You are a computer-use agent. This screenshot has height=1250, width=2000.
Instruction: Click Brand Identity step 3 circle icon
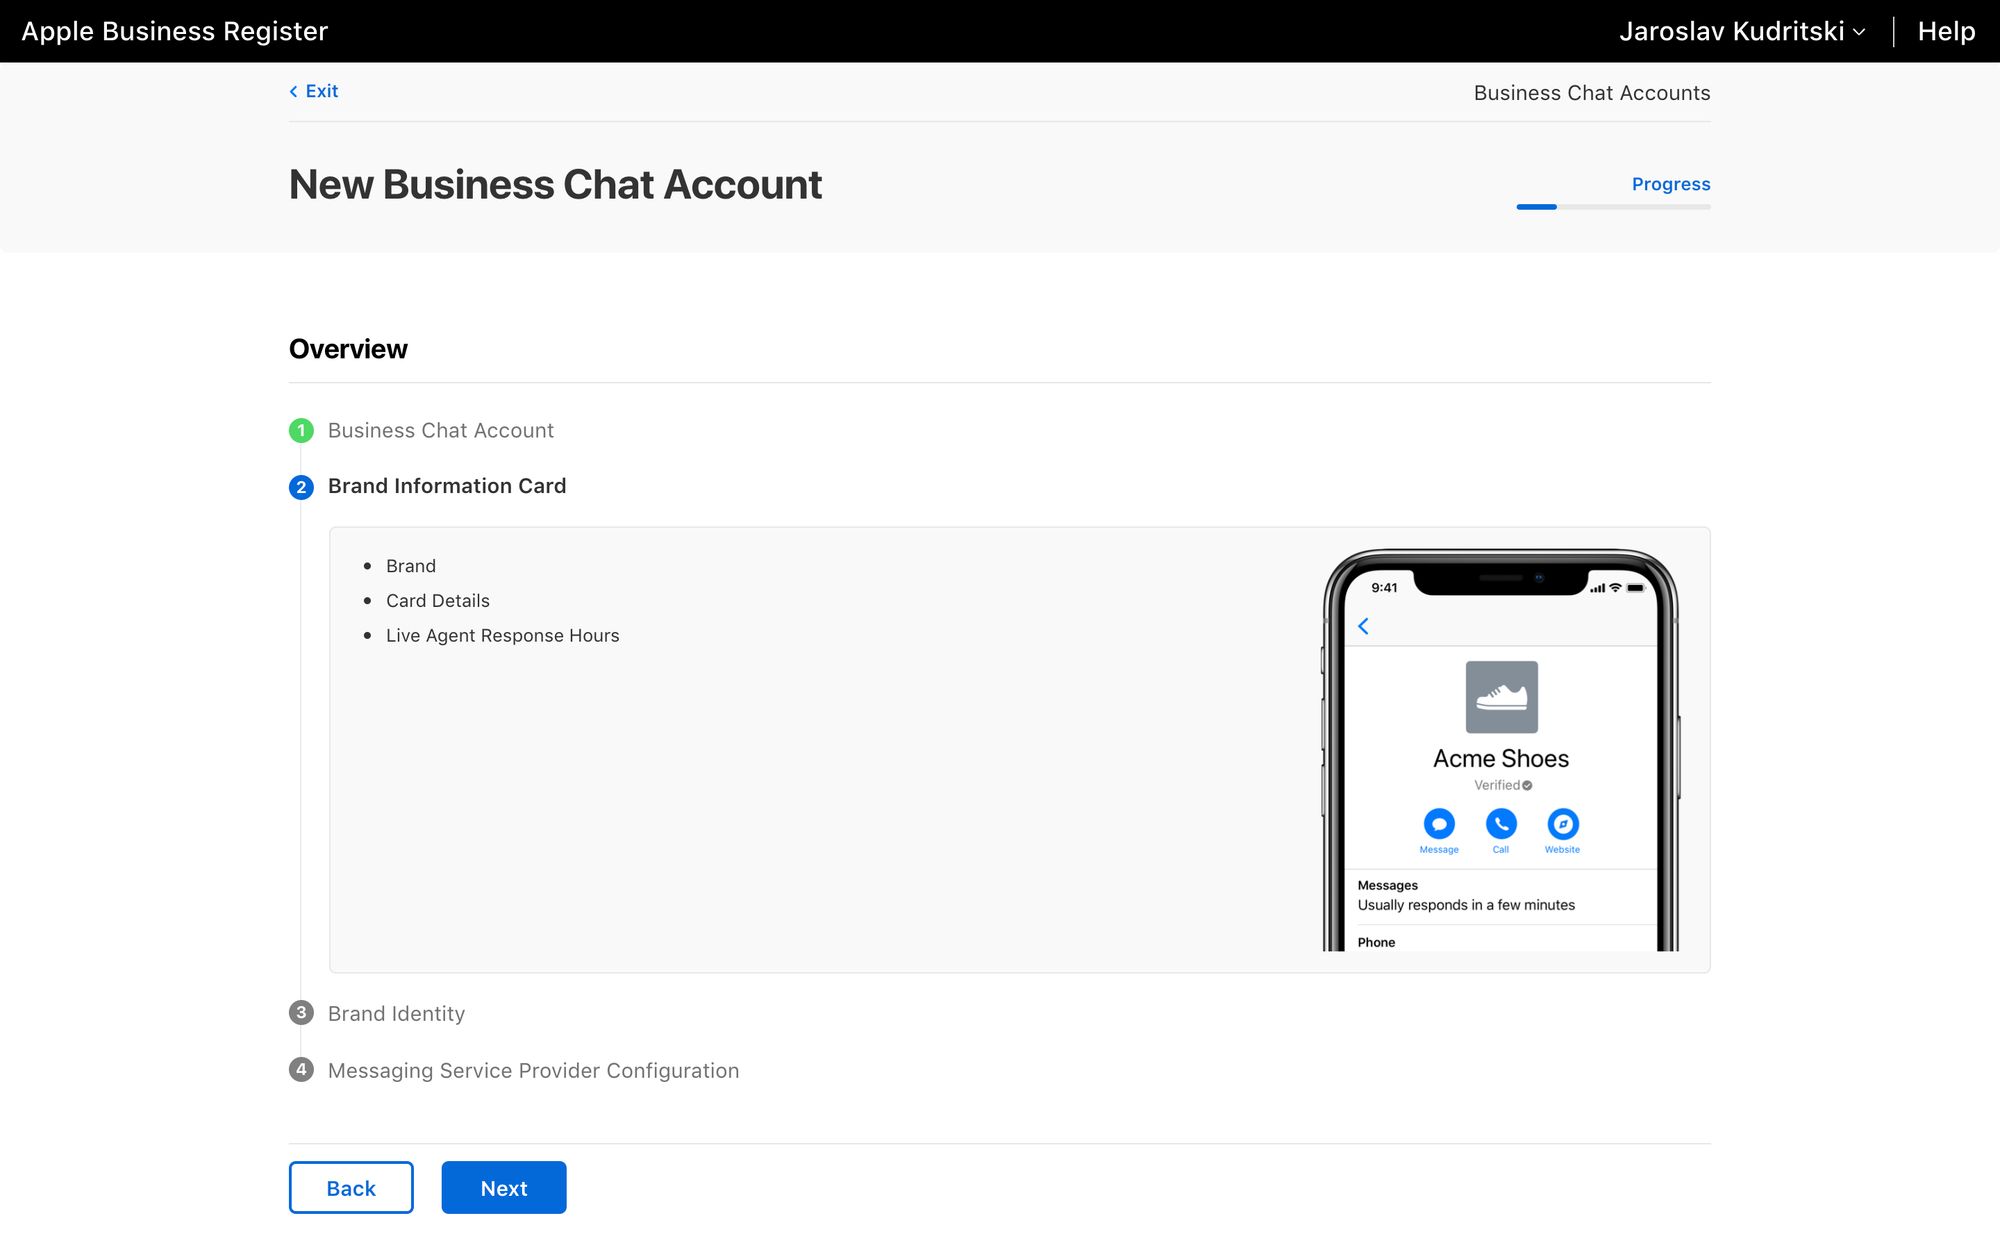[301, 1012]
